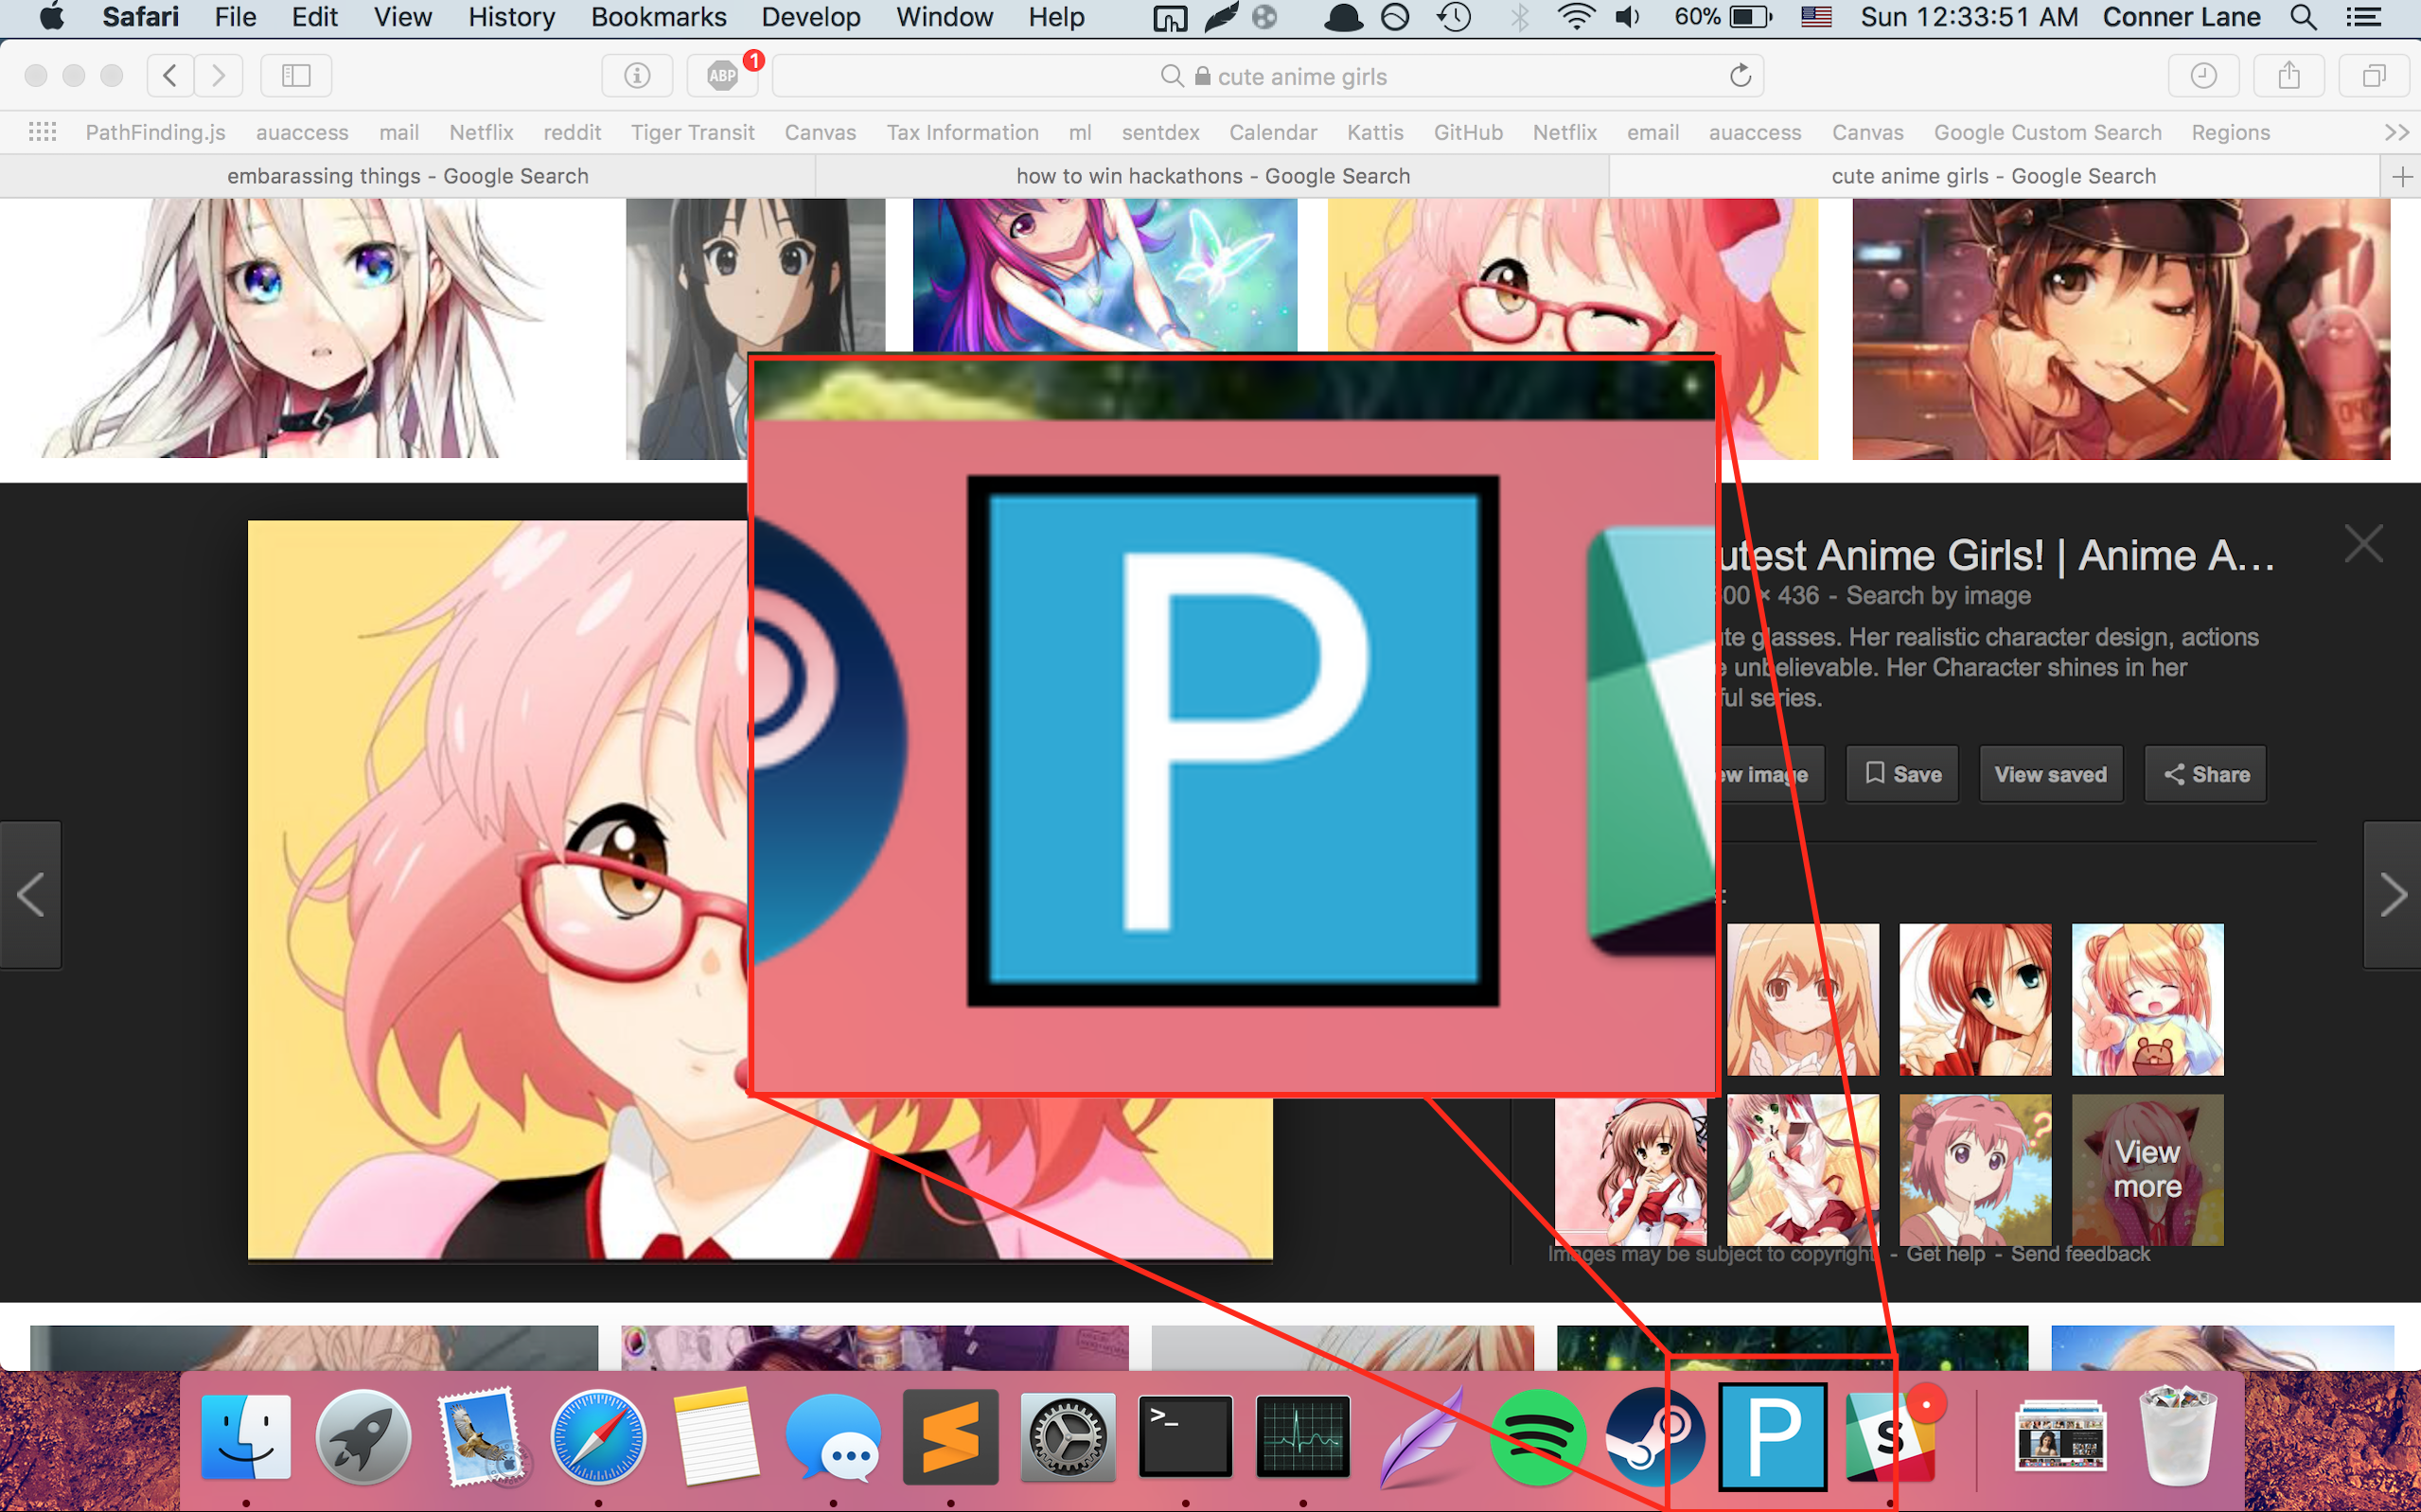Click the website info icon
2421x1512 pixels.
coord(637,76)
